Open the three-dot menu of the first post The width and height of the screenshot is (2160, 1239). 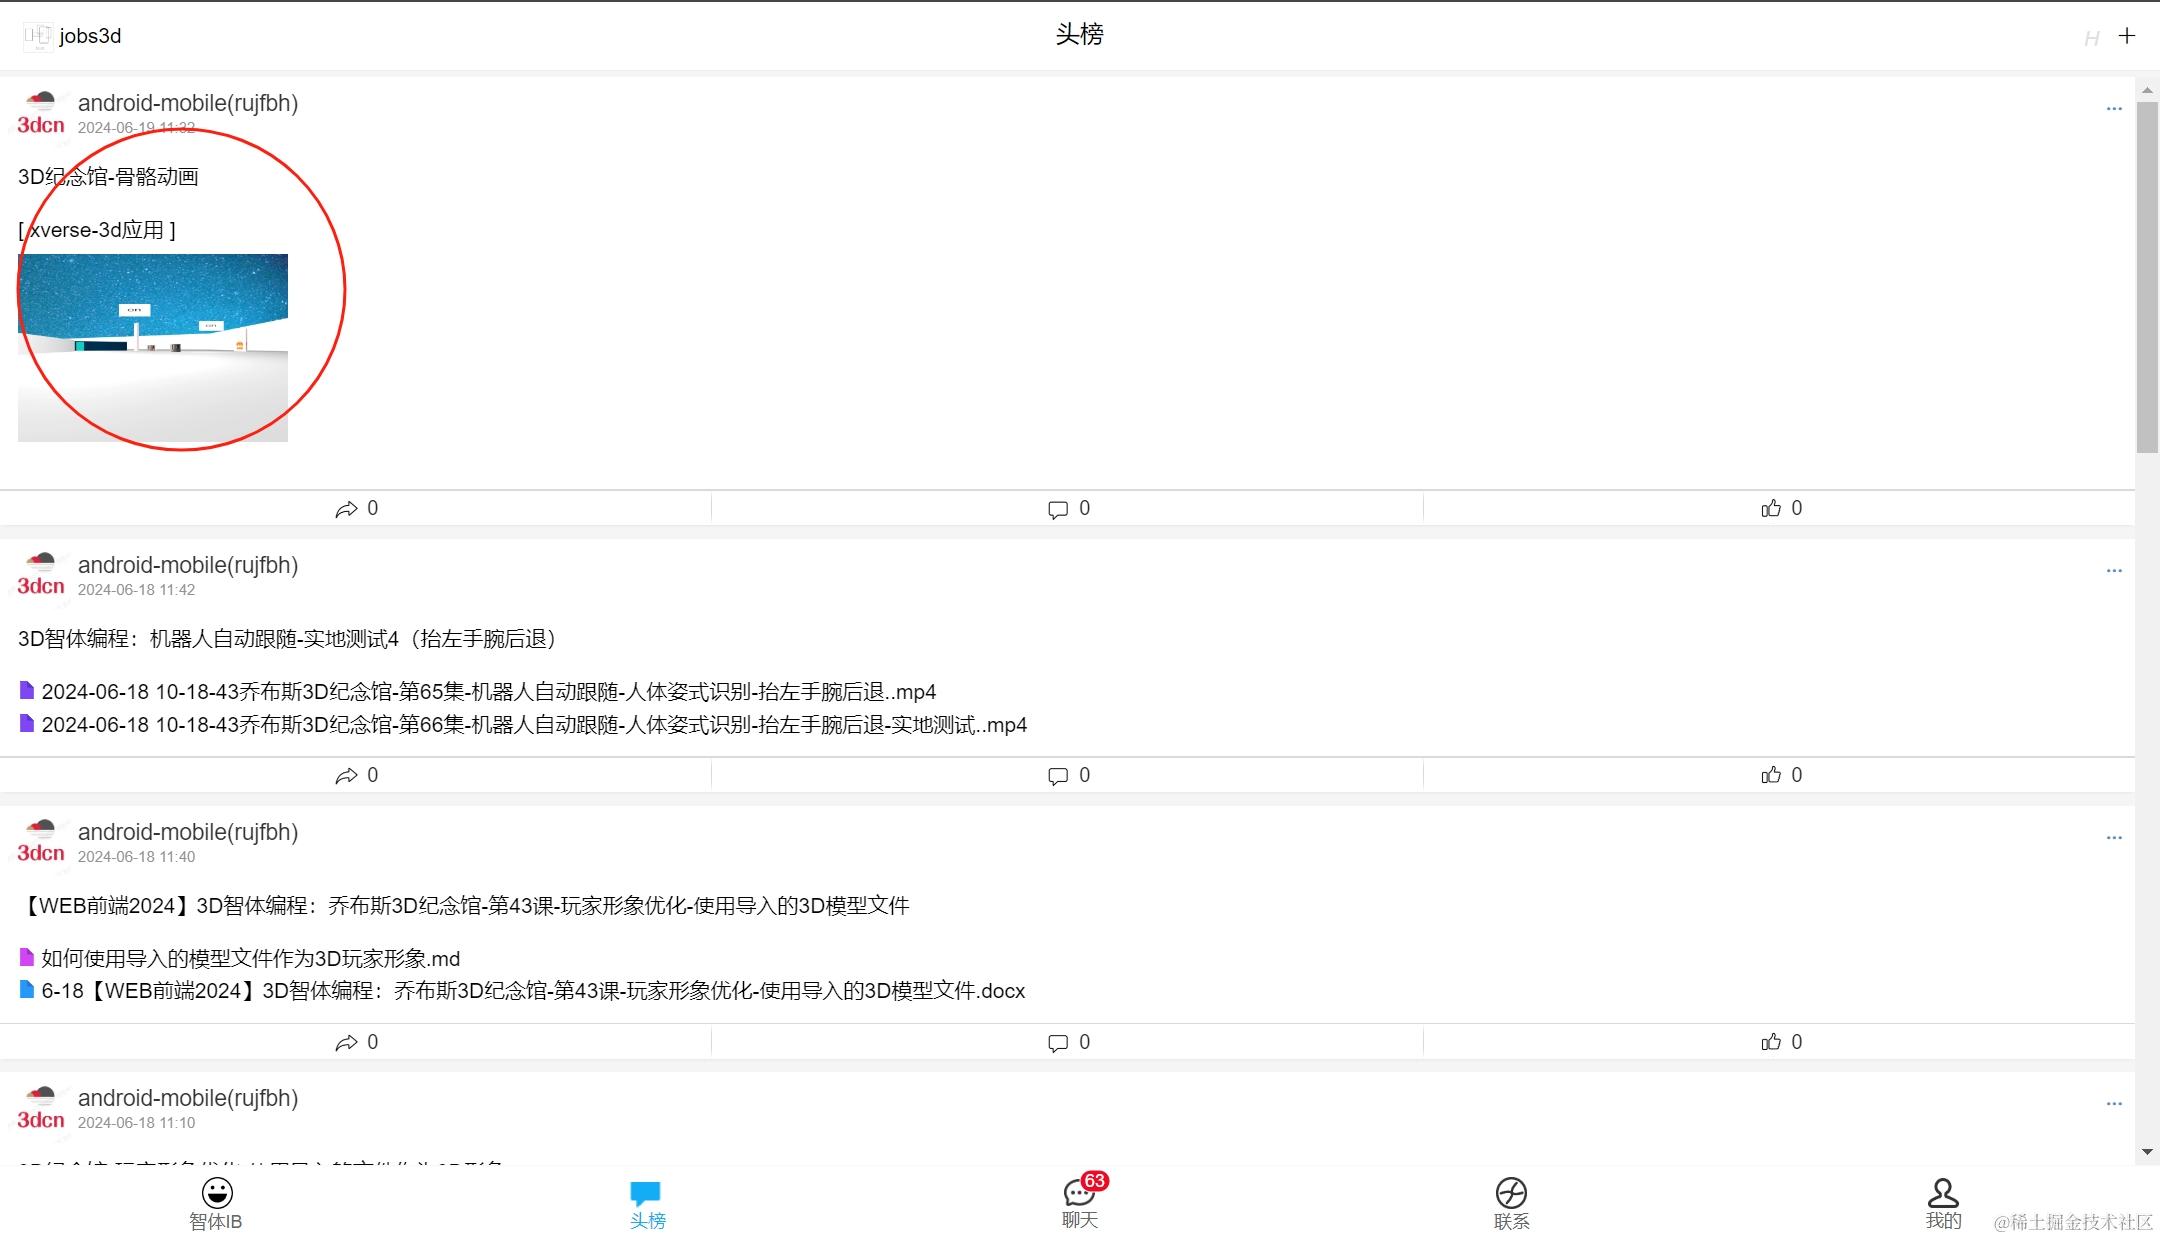[2113, 108]
